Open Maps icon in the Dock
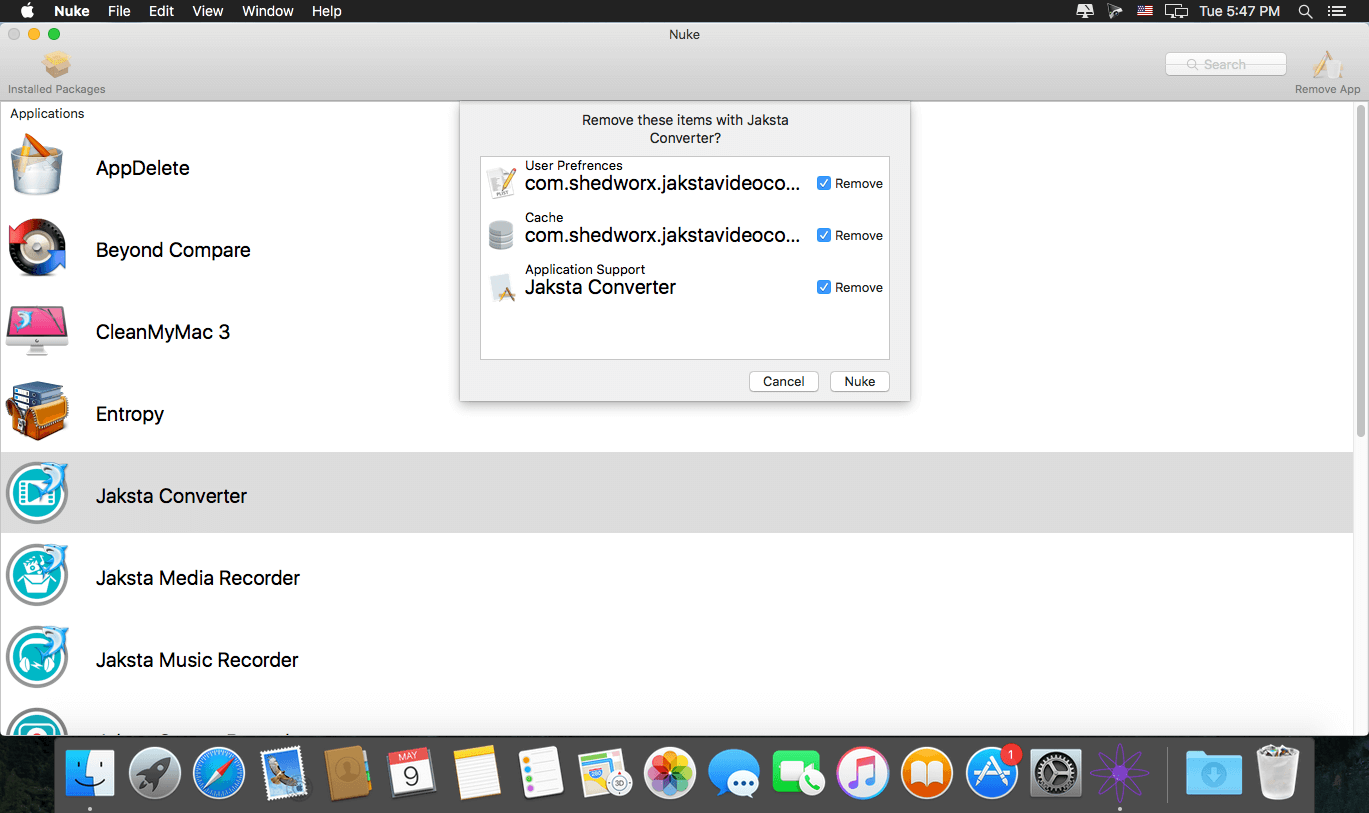 coord(605,773)
